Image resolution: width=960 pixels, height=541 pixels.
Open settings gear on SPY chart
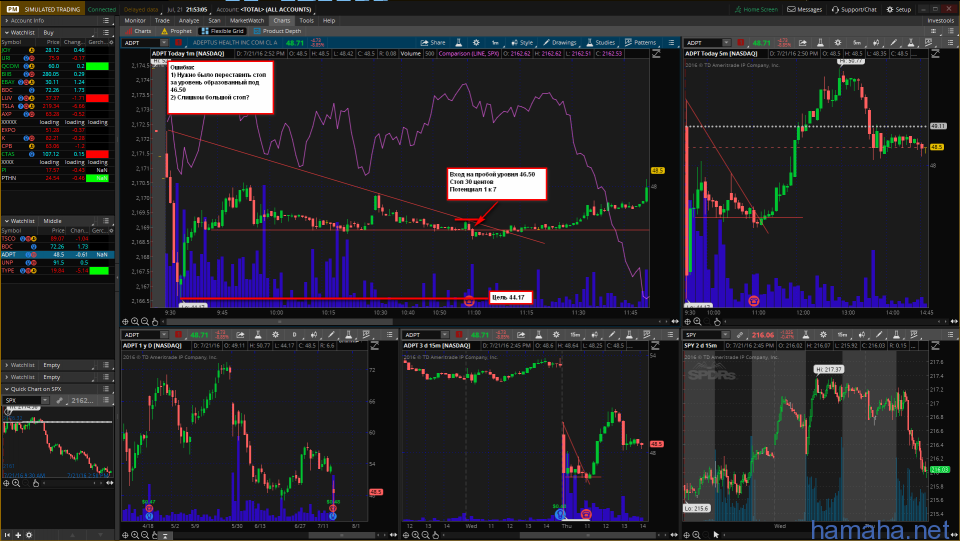[x=823, y=335]
